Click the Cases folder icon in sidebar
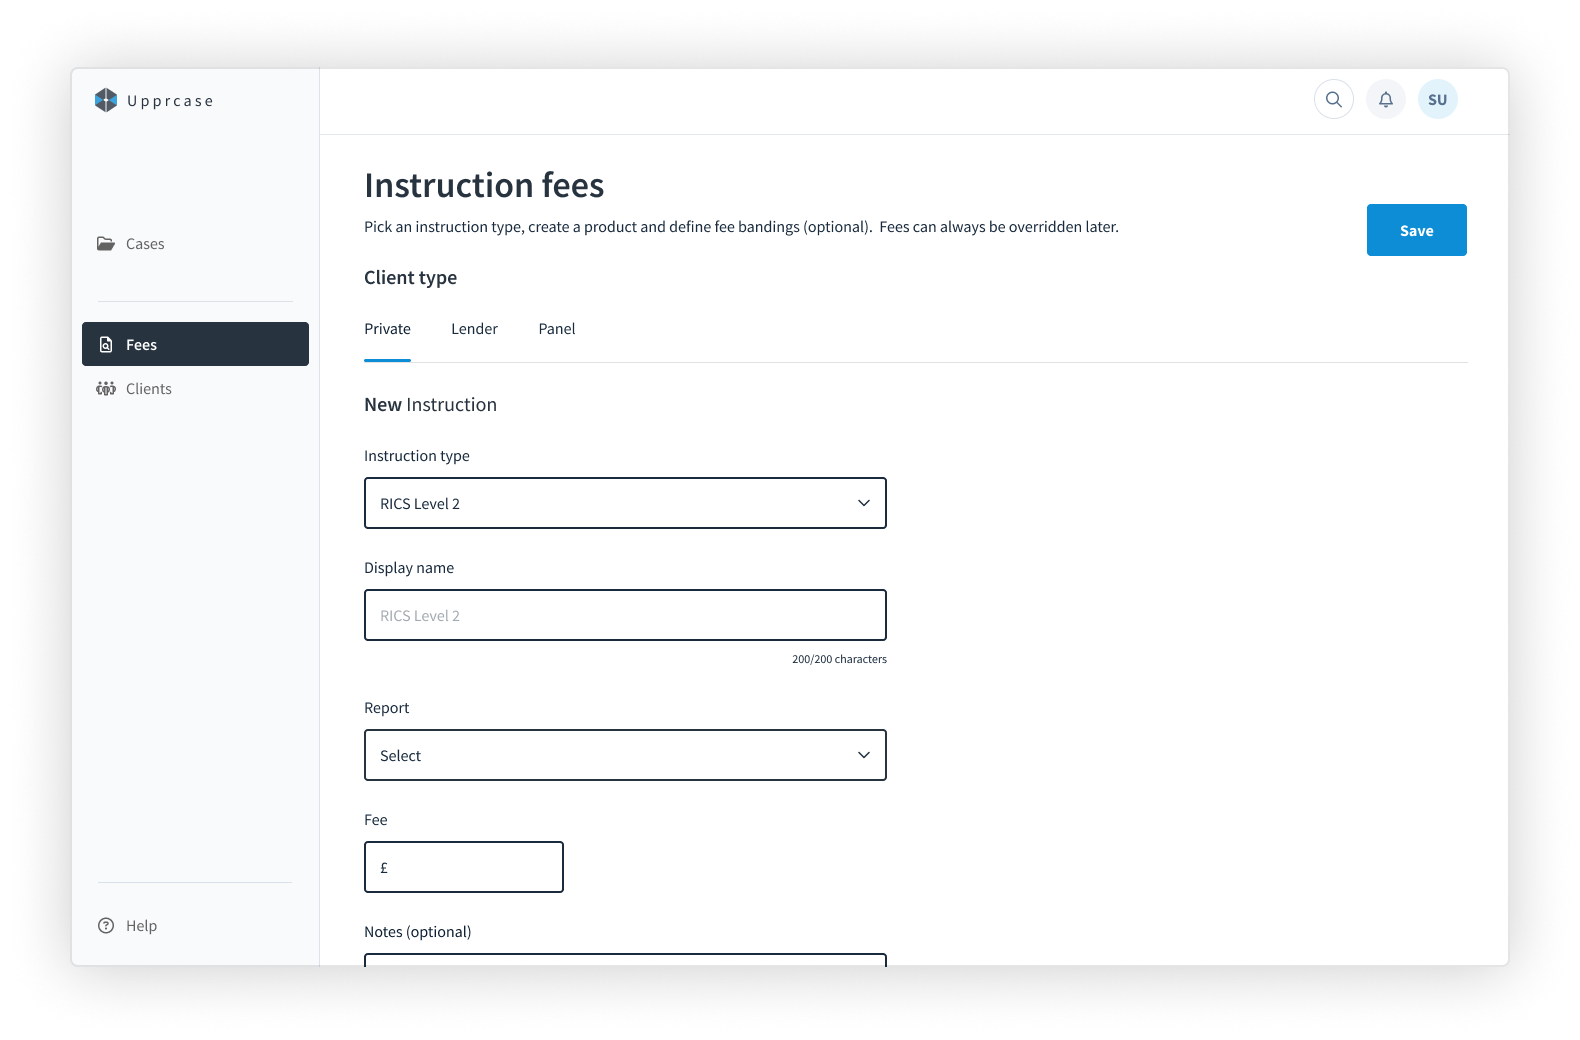Screen dimensions: 1580x1040 [x=106, y=243]
